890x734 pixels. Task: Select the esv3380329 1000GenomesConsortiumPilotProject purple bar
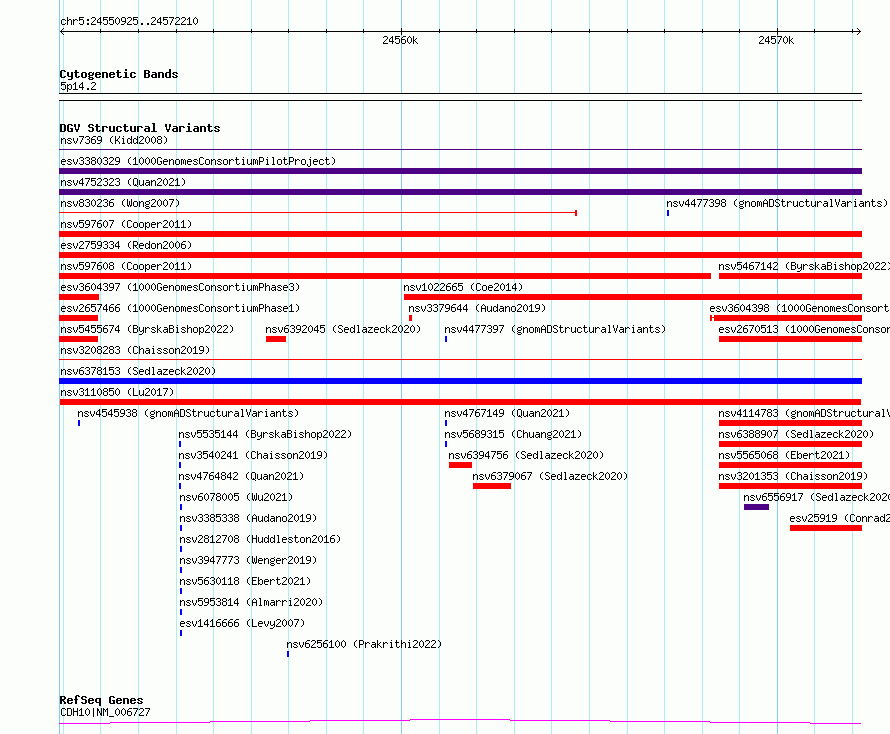click(x=460, y=171)
